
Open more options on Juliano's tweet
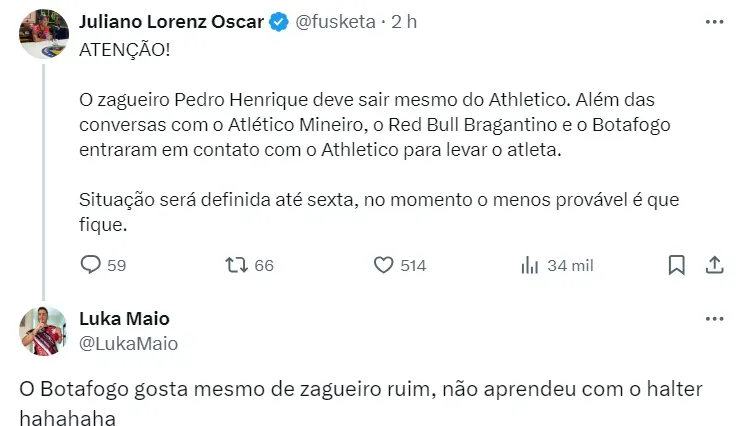click(x=714, y=21)
